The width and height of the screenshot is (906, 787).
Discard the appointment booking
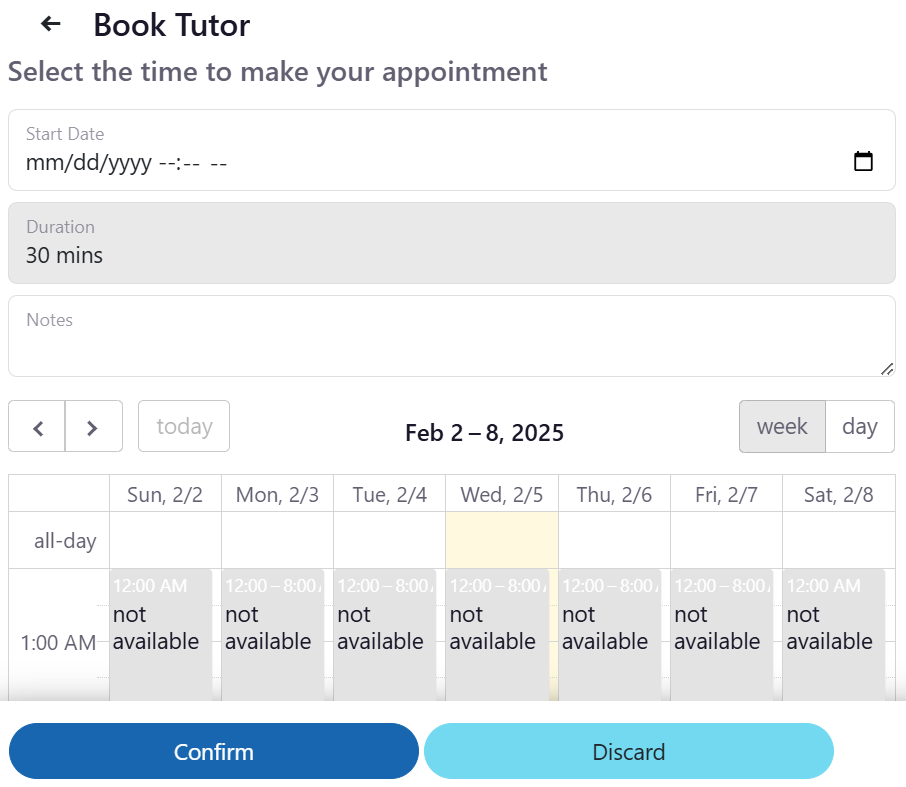(629, 751)
